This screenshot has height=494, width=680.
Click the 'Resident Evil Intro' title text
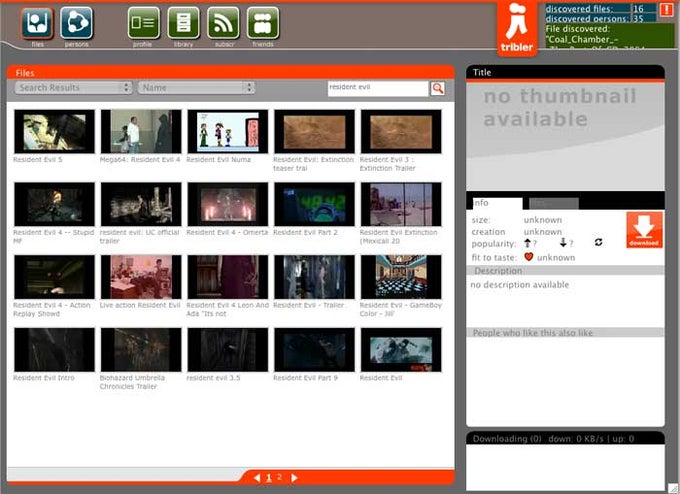44,378
